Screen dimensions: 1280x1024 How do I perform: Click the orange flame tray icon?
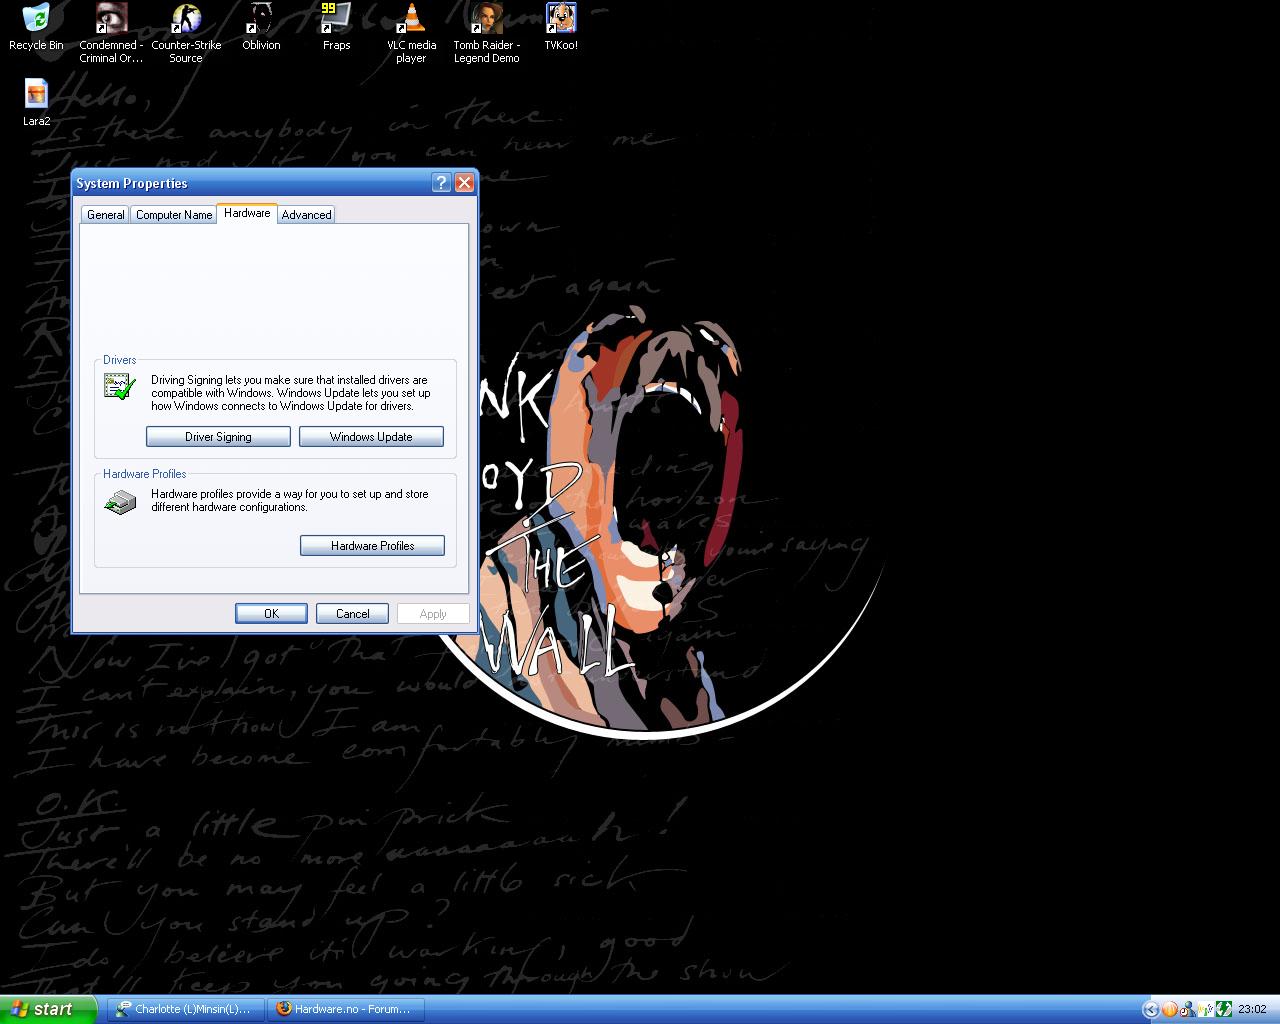1170,1009
